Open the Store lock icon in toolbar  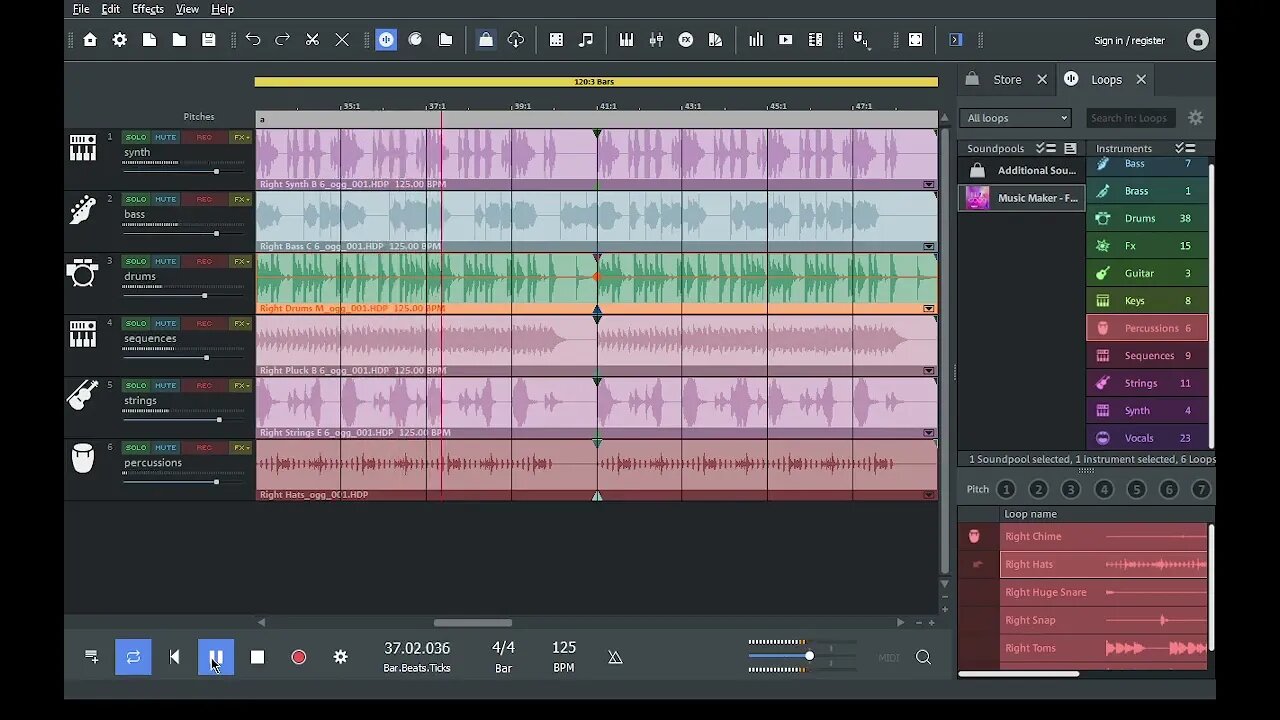pos(485,40)
